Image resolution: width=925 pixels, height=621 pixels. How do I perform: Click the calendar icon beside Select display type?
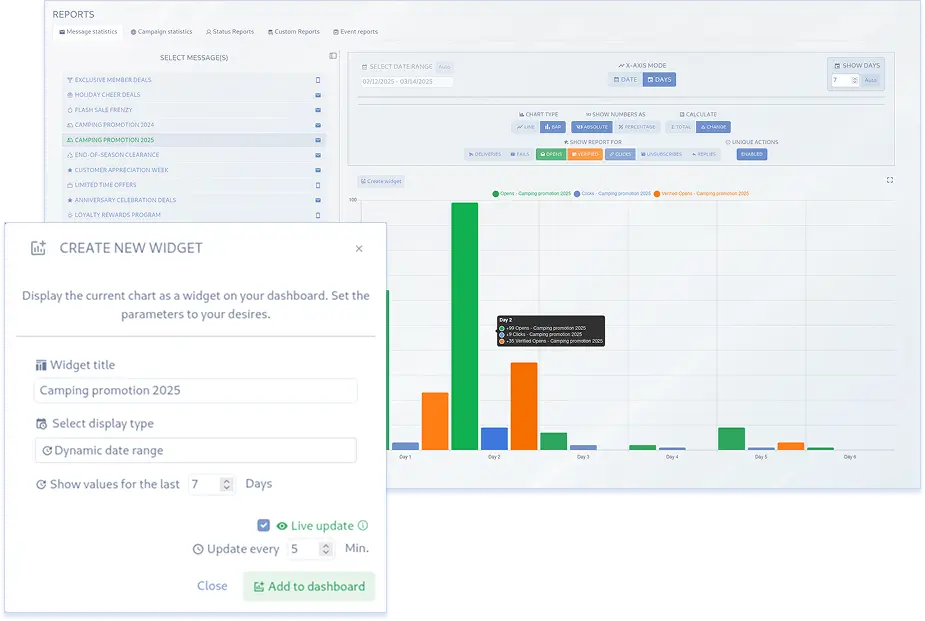click(41, 424)
